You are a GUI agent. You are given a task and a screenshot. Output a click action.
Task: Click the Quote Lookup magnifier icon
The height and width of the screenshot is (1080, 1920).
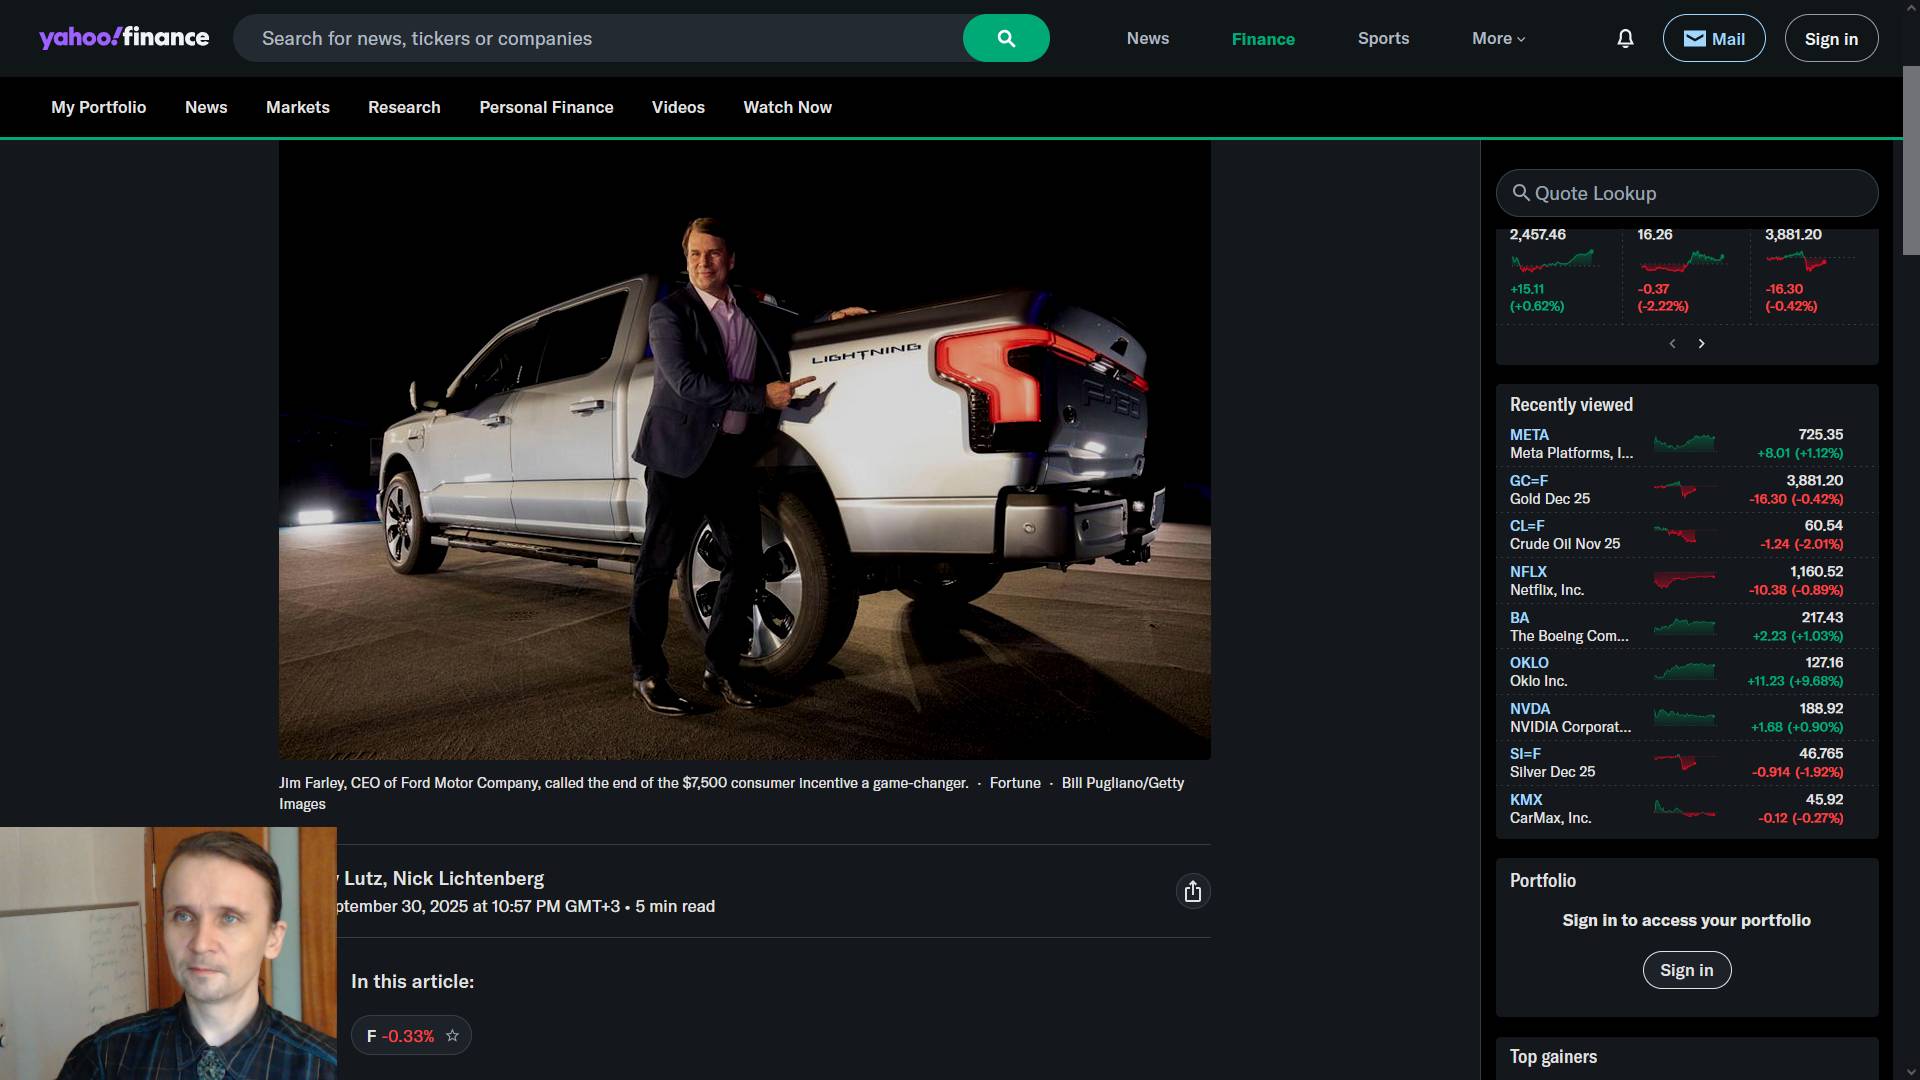click(x=1520, y=193)
